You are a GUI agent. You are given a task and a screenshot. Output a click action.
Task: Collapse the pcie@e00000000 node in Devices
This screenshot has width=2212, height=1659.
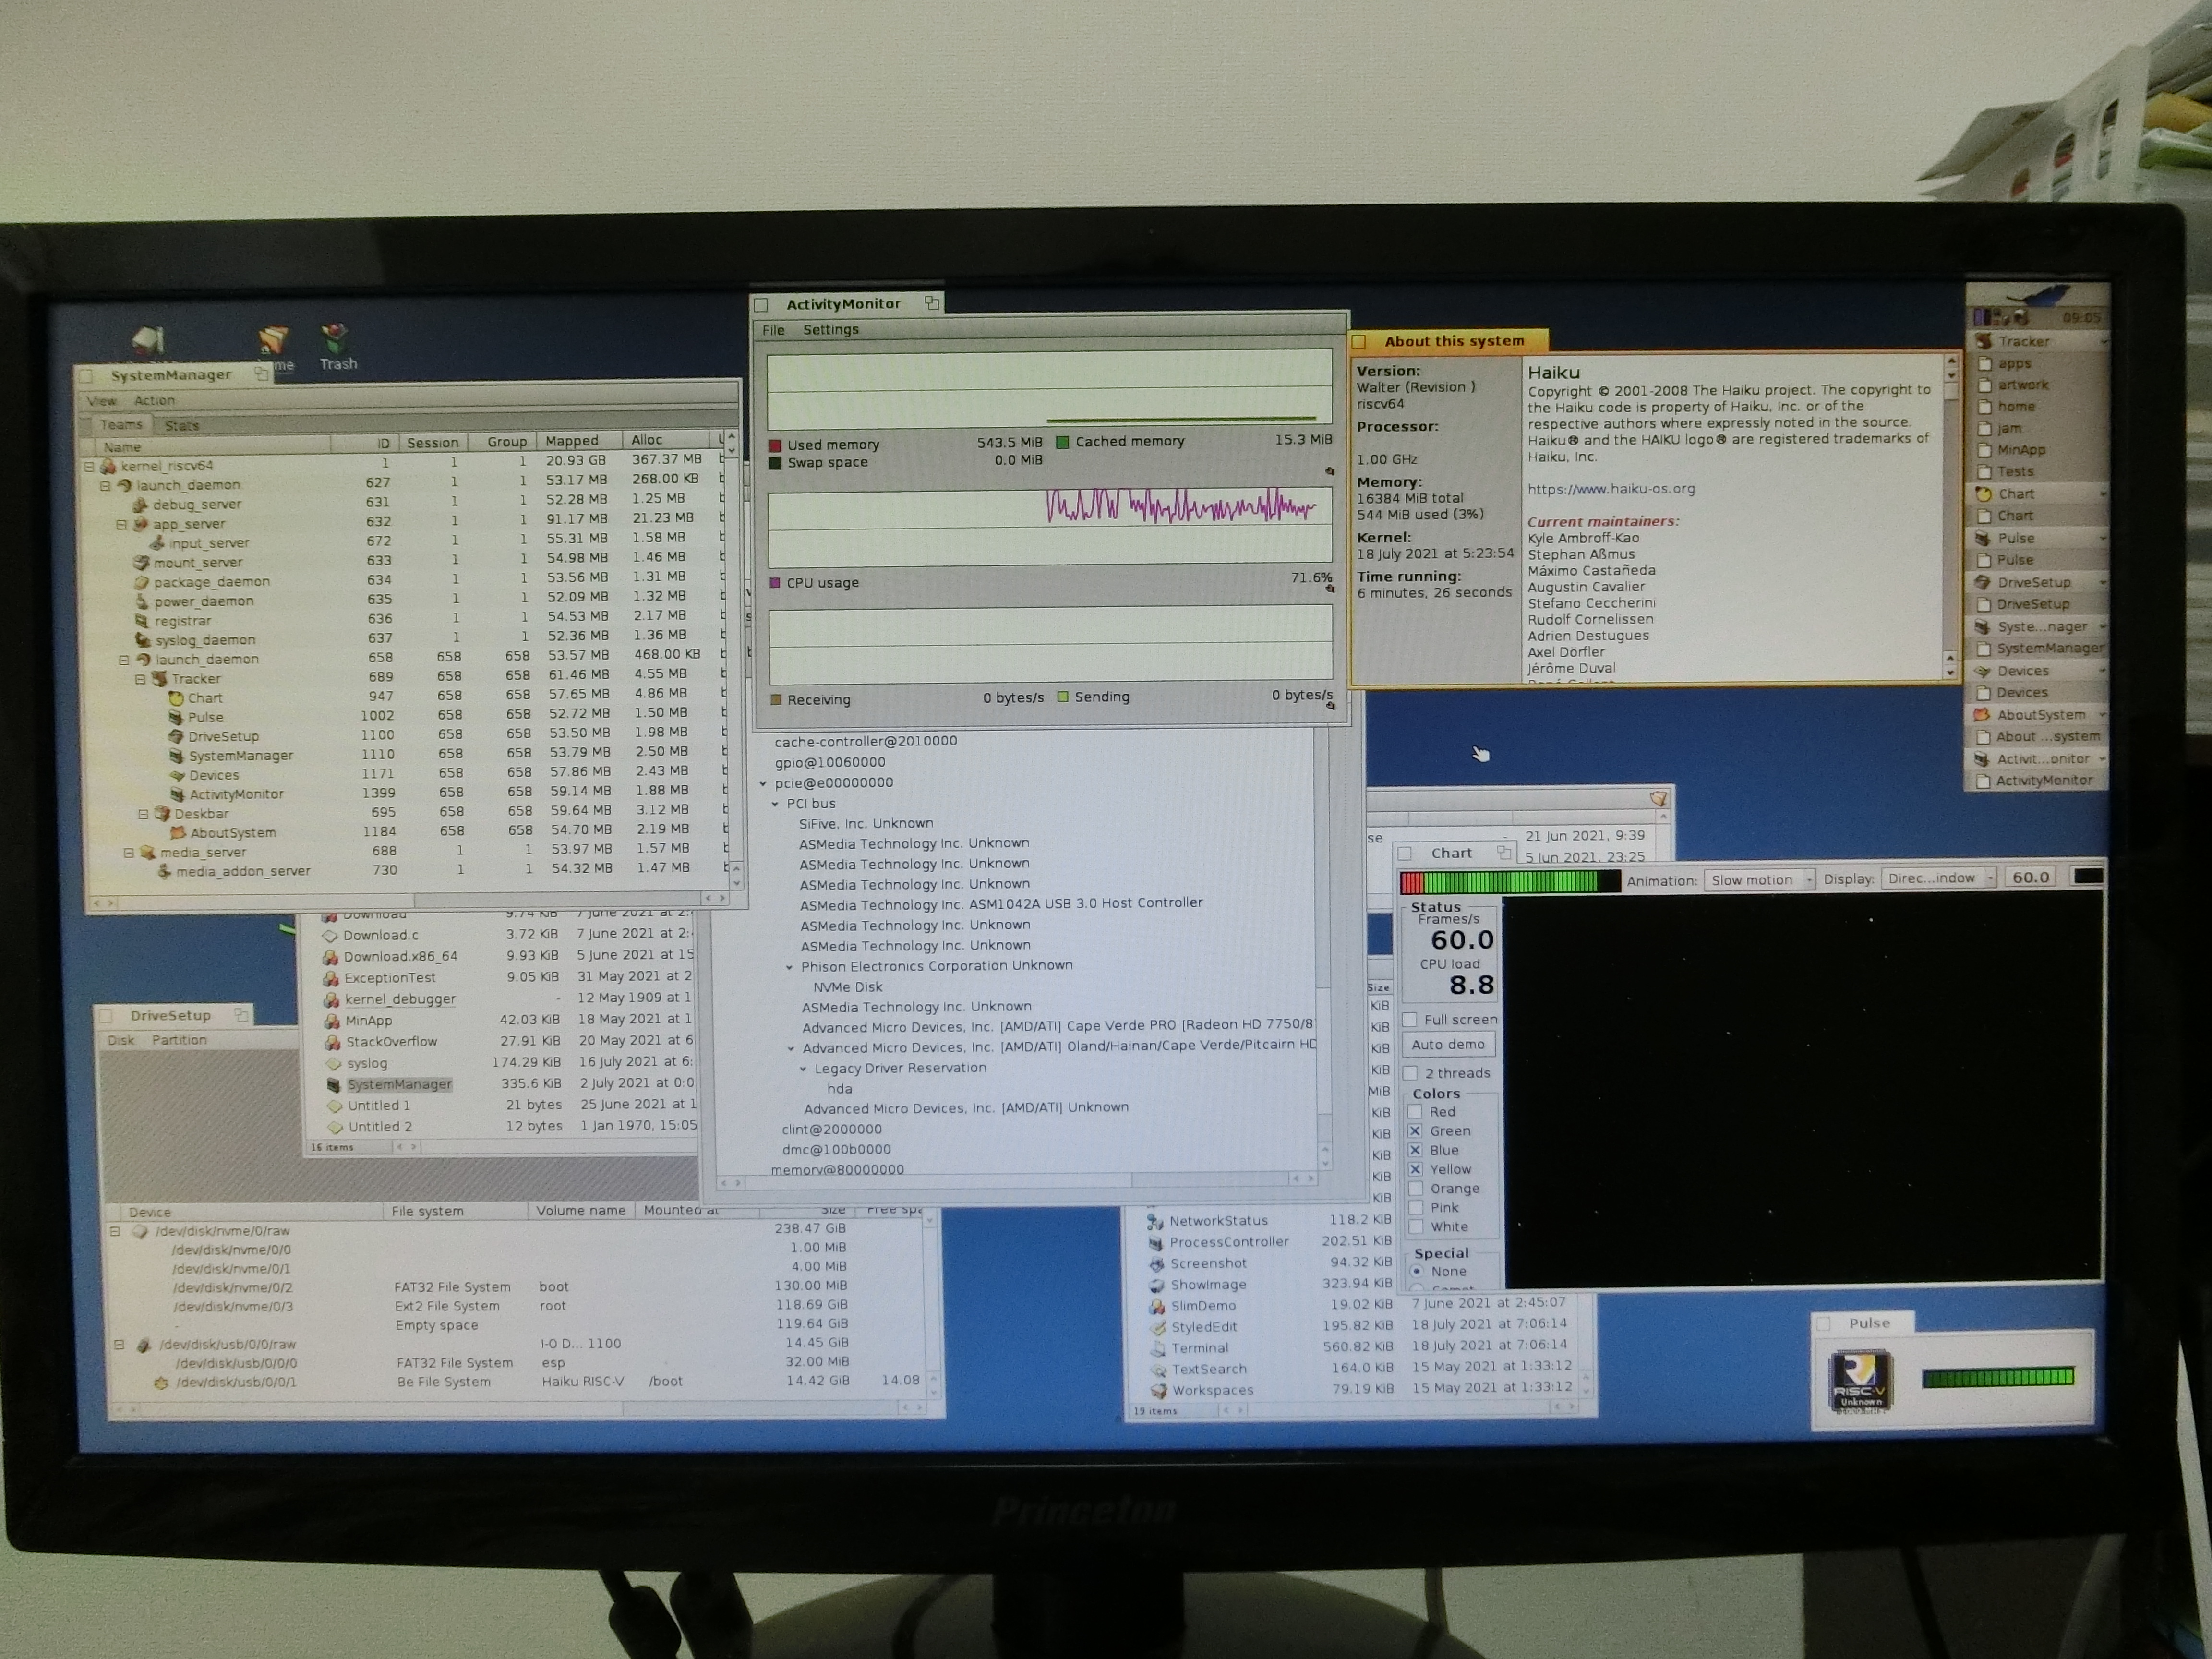click(x=763, y=784)
